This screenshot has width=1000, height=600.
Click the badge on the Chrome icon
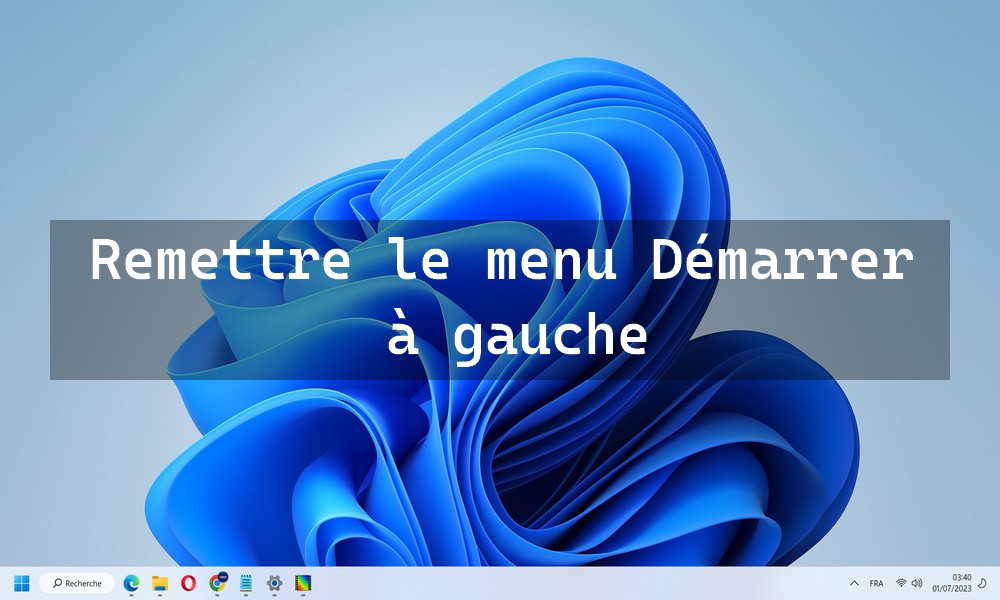click(222, 575)
